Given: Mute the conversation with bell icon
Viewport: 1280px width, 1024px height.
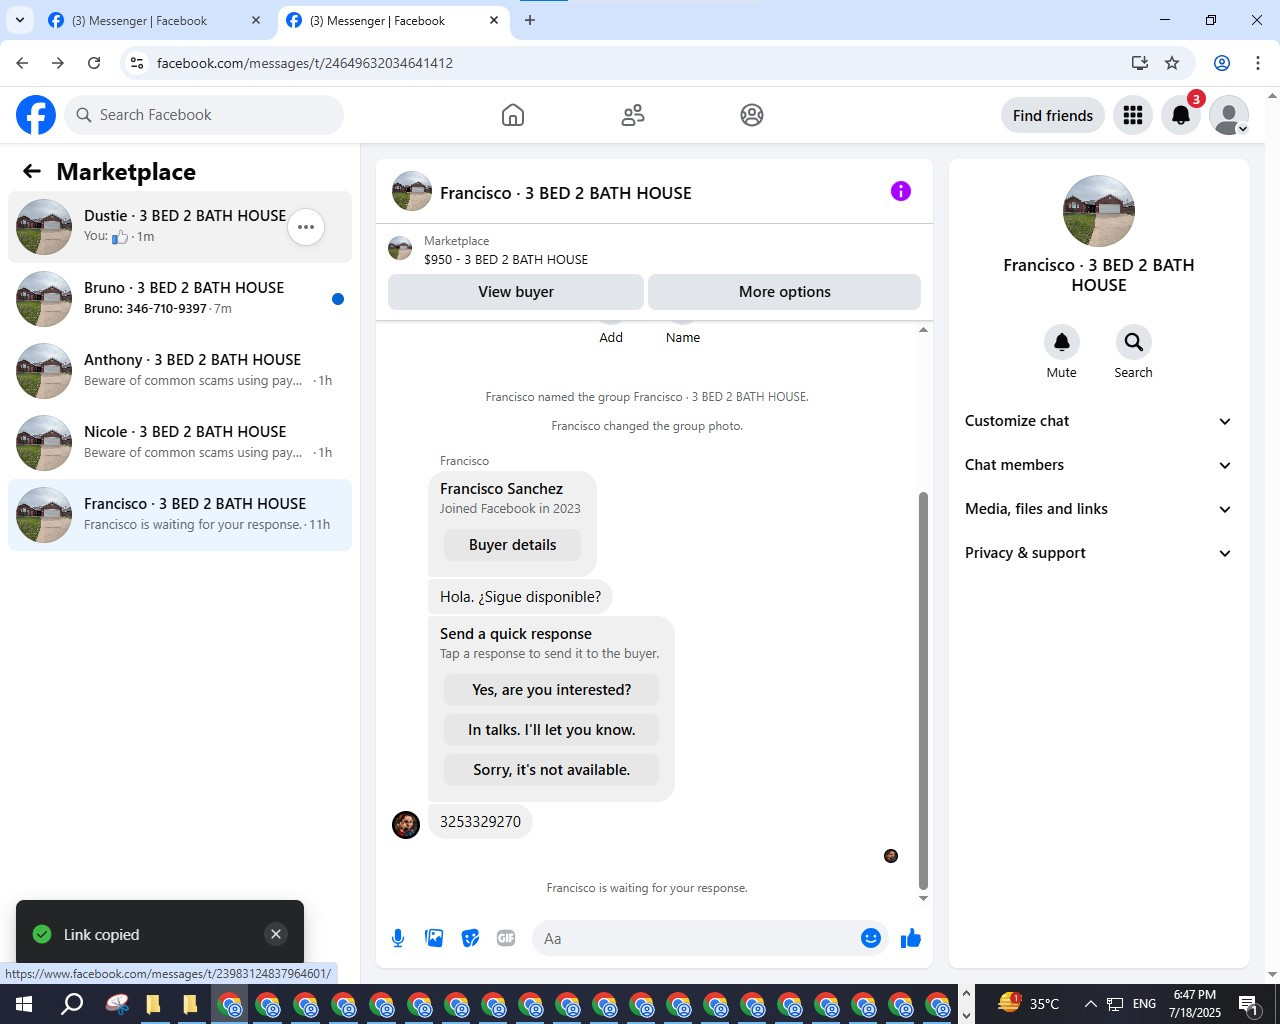Looking at the screenshot, I should [1062, 342].
